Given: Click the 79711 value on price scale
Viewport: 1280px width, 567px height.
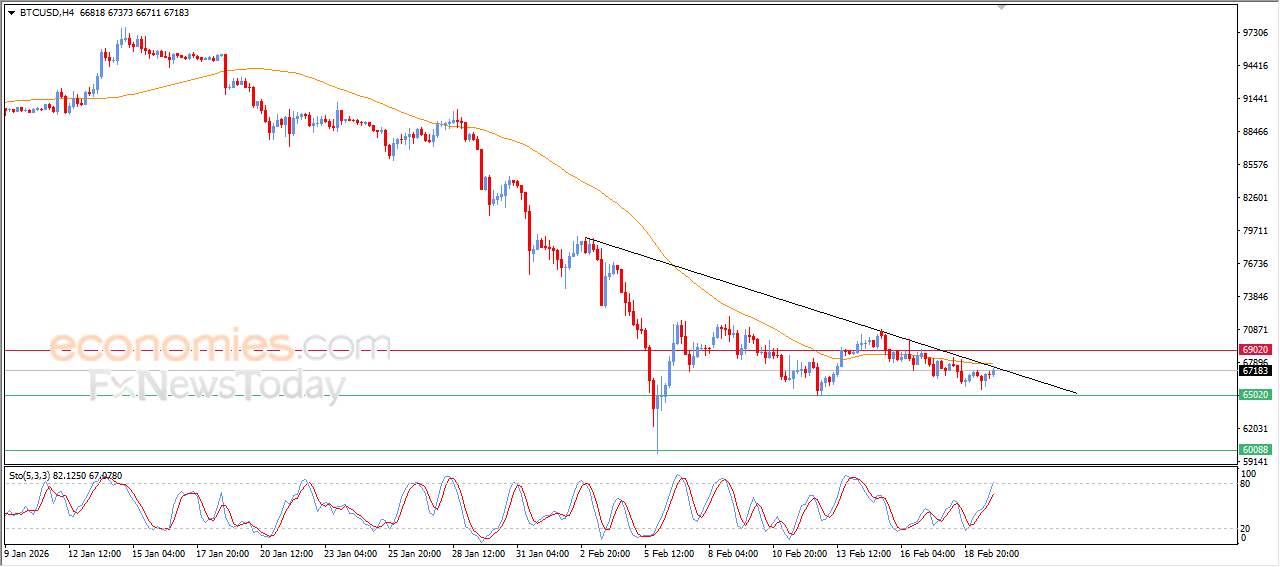Looking at the screenshot, I should (x=1254, y=231).
